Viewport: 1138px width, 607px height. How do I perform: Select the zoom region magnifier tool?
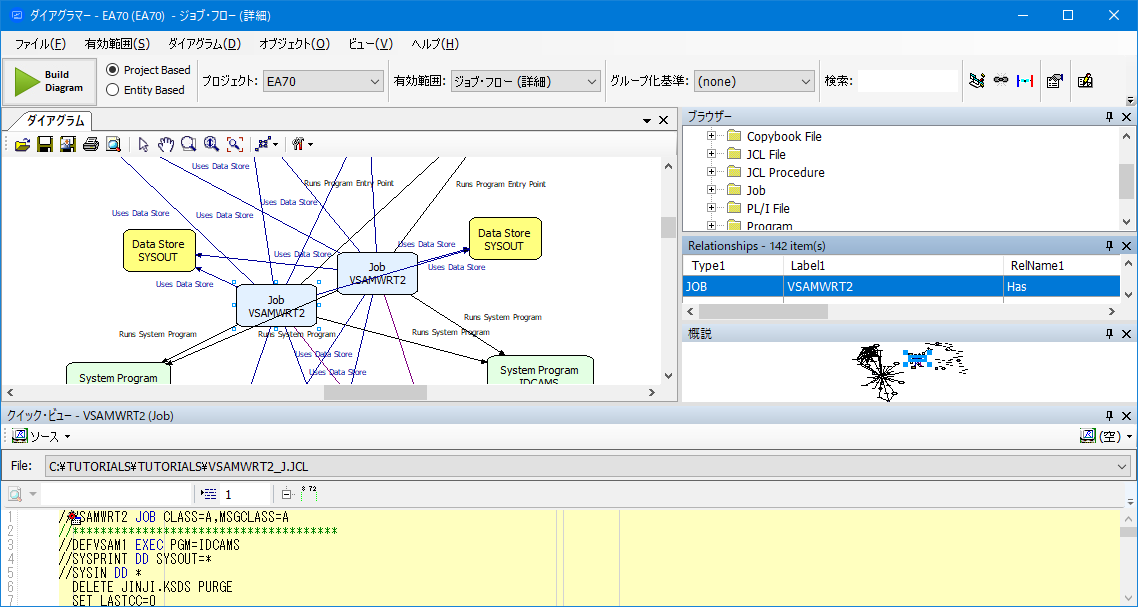click(x=189, y=144)
